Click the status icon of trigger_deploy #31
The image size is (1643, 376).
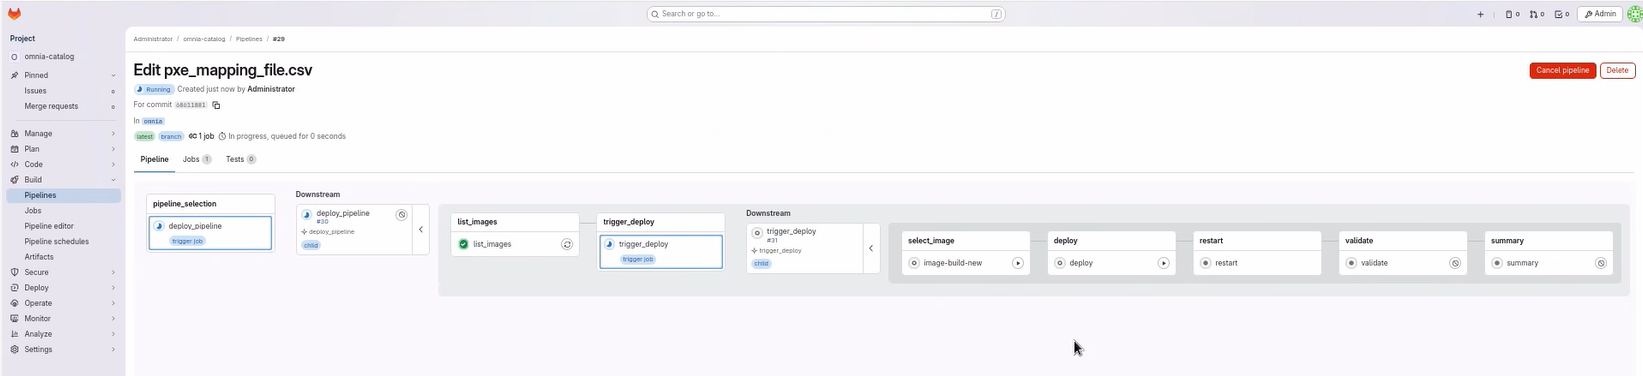(757, 233)
